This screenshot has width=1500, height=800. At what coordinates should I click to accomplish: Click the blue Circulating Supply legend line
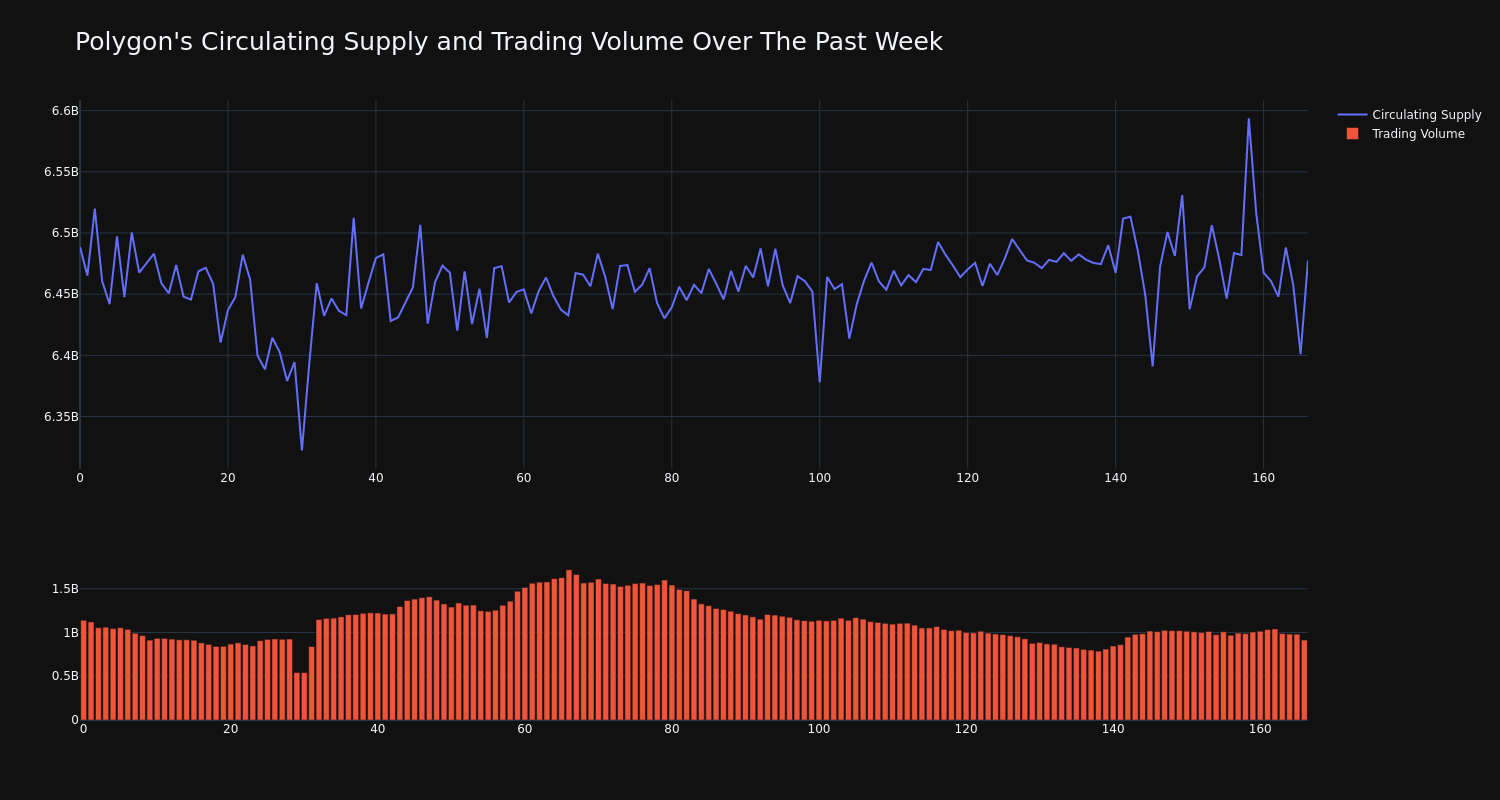click(x=1352, y=115)
